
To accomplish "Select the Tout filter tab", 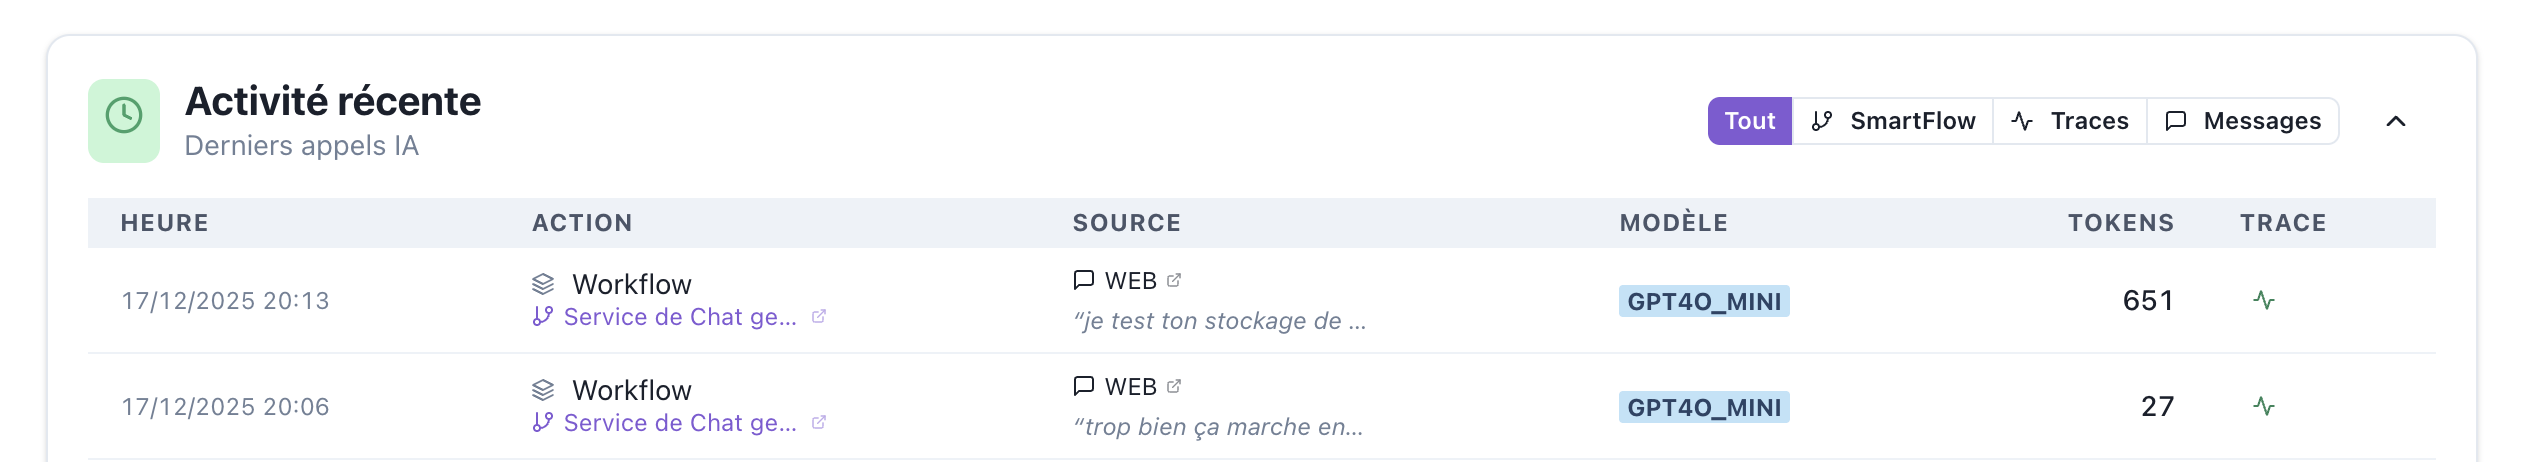I will click(x=1749, y=121).
